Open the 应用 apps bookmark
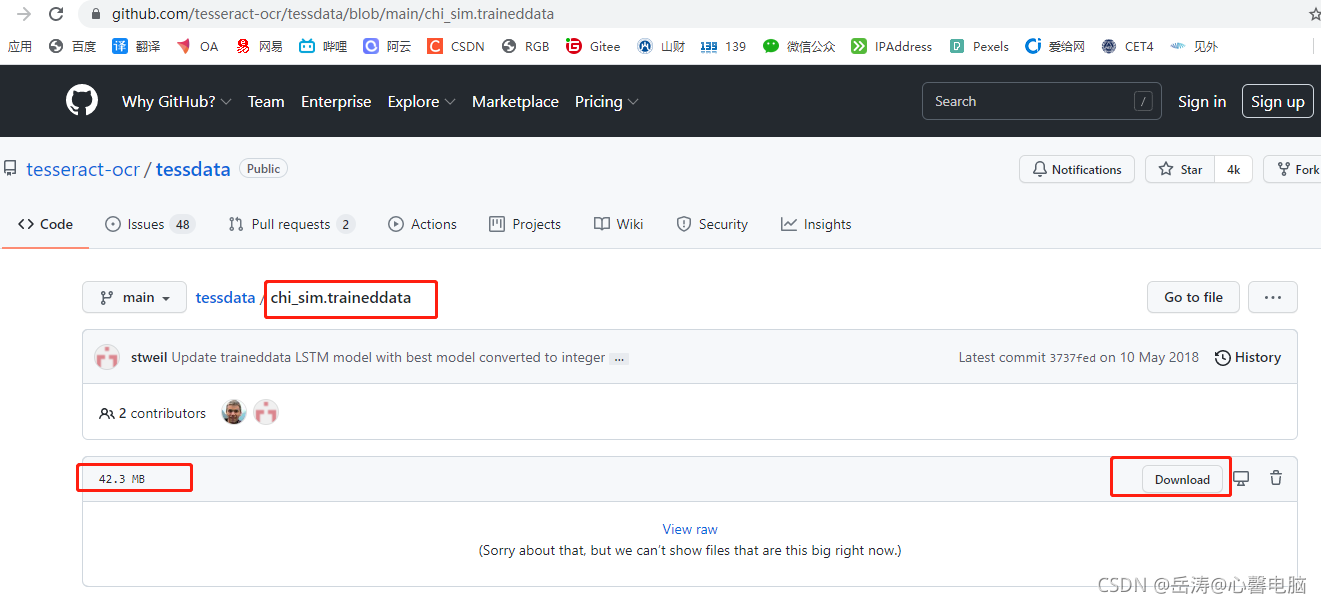This screenshot has height=603, width=1321. click(x=20, y=46)
